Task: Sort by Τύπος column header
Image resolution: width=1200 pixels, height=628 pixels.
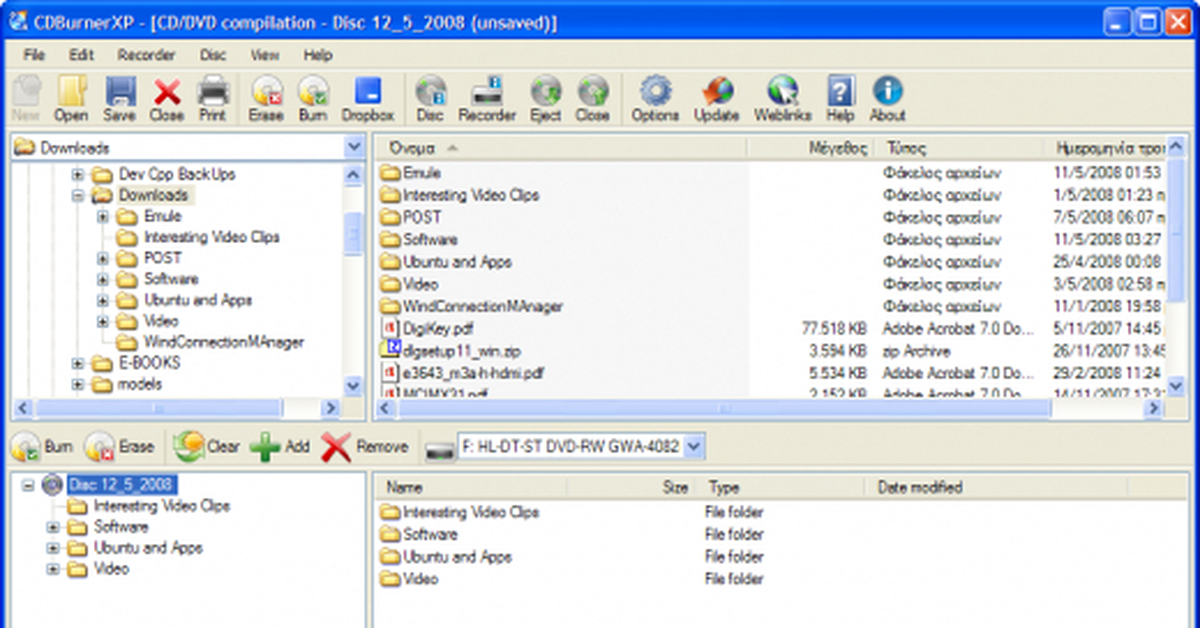Action: pyautogui.click(x=959, y=148)
